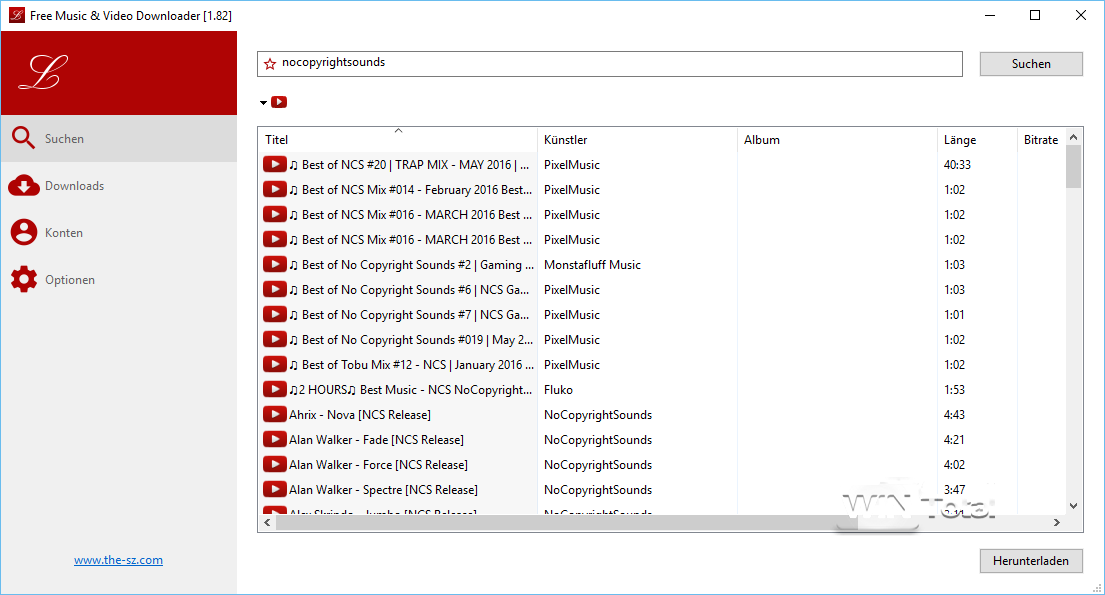Click YouTube icon of Alan Walker - Spectre row
The height and width of the screenshot is (595, 1105).
pos(274,490)
